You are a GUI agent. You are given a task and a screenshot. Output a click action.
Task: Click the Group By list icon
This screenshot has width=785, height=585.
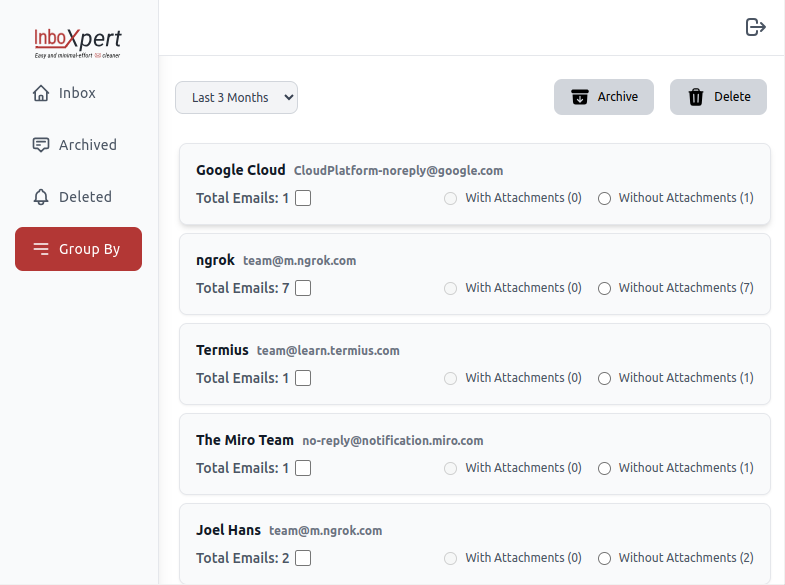click(x=41, y=249)
